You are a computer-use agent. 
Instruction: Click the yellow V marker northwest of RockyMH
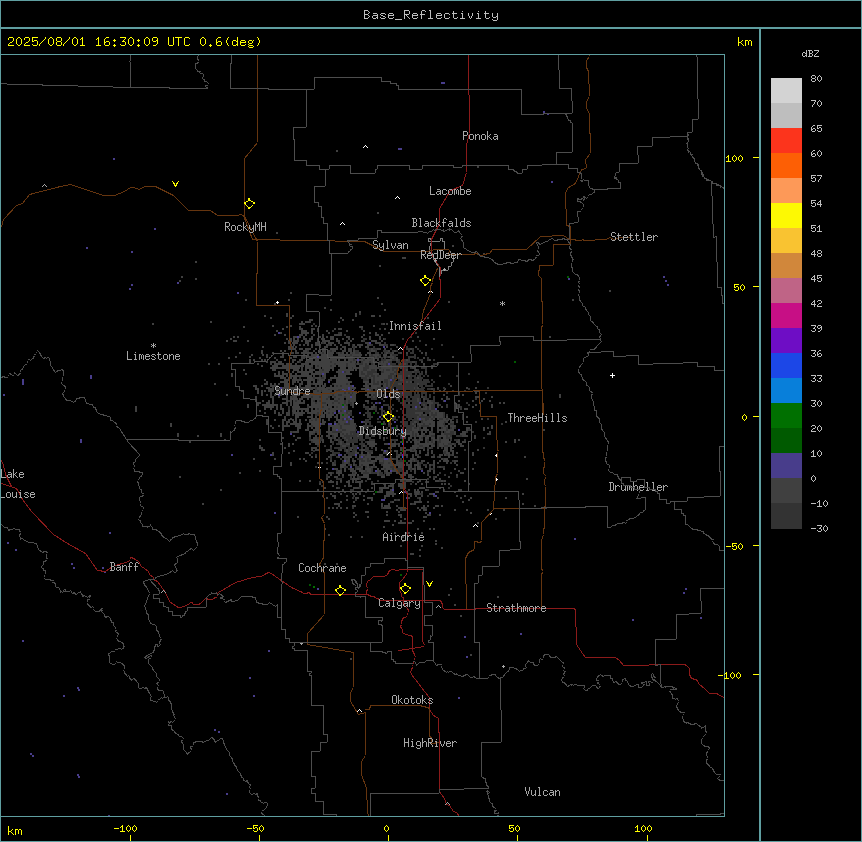pyautogui.click(x=175, y=184)
